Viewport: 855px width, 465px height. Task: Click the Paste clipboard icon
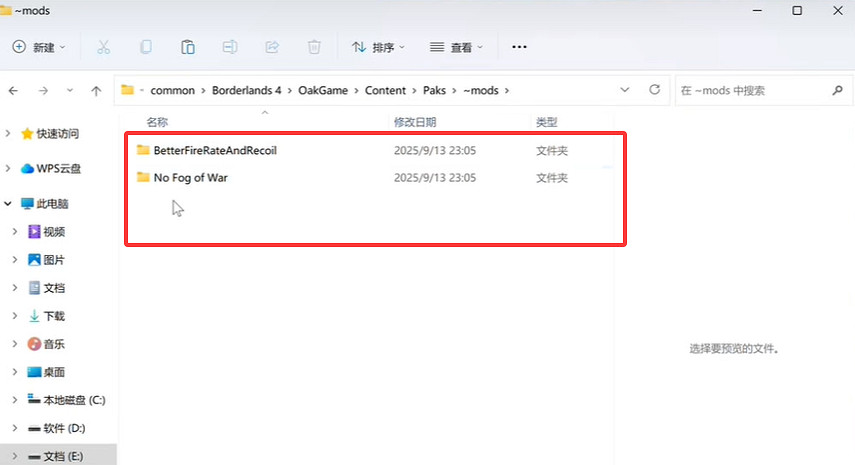pos(188,47)
